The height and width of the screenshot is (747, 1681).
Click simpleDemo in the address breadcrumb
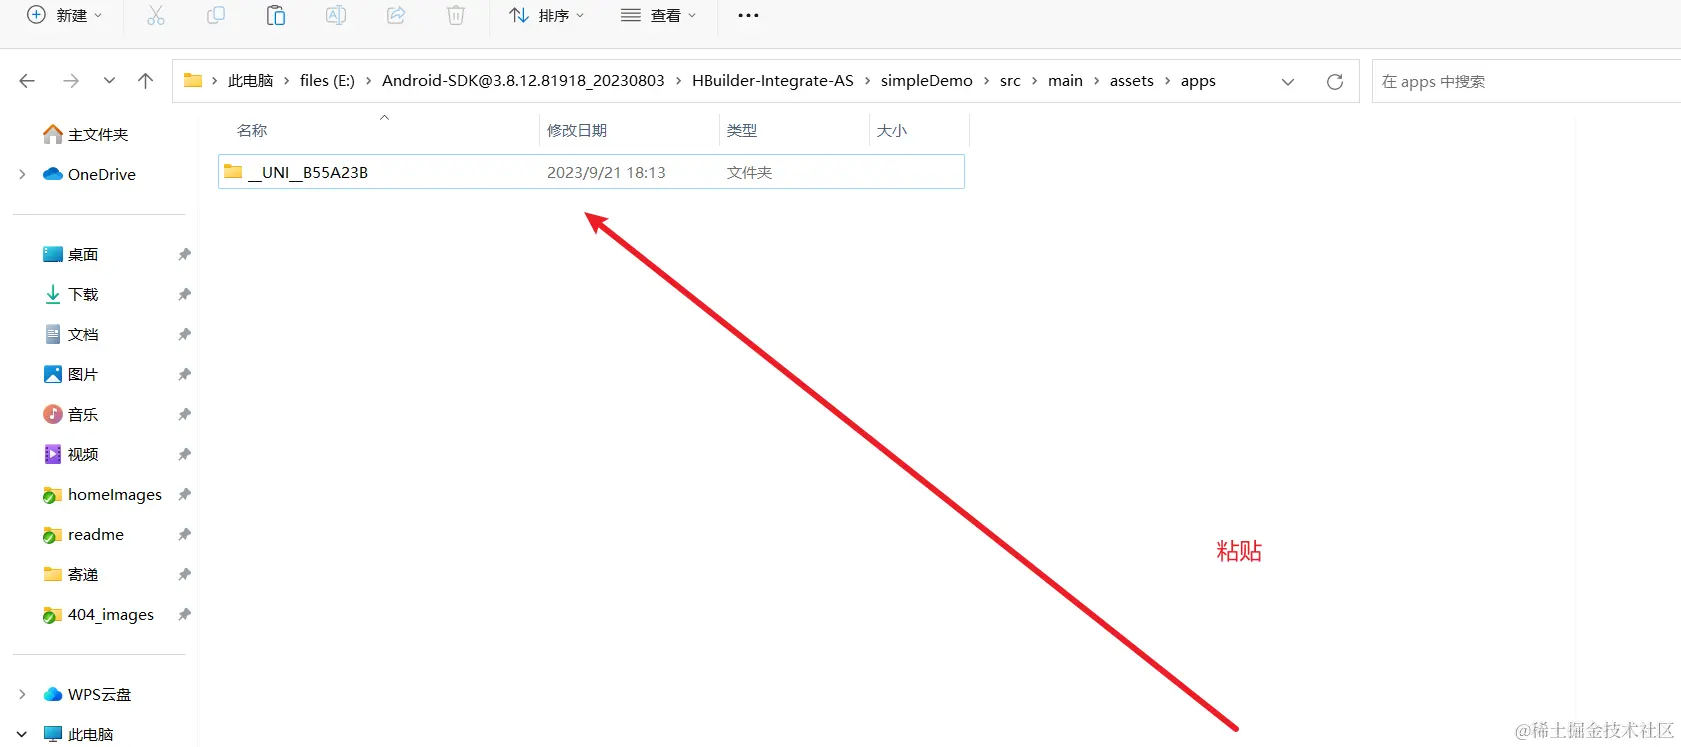tap(926, 81)
